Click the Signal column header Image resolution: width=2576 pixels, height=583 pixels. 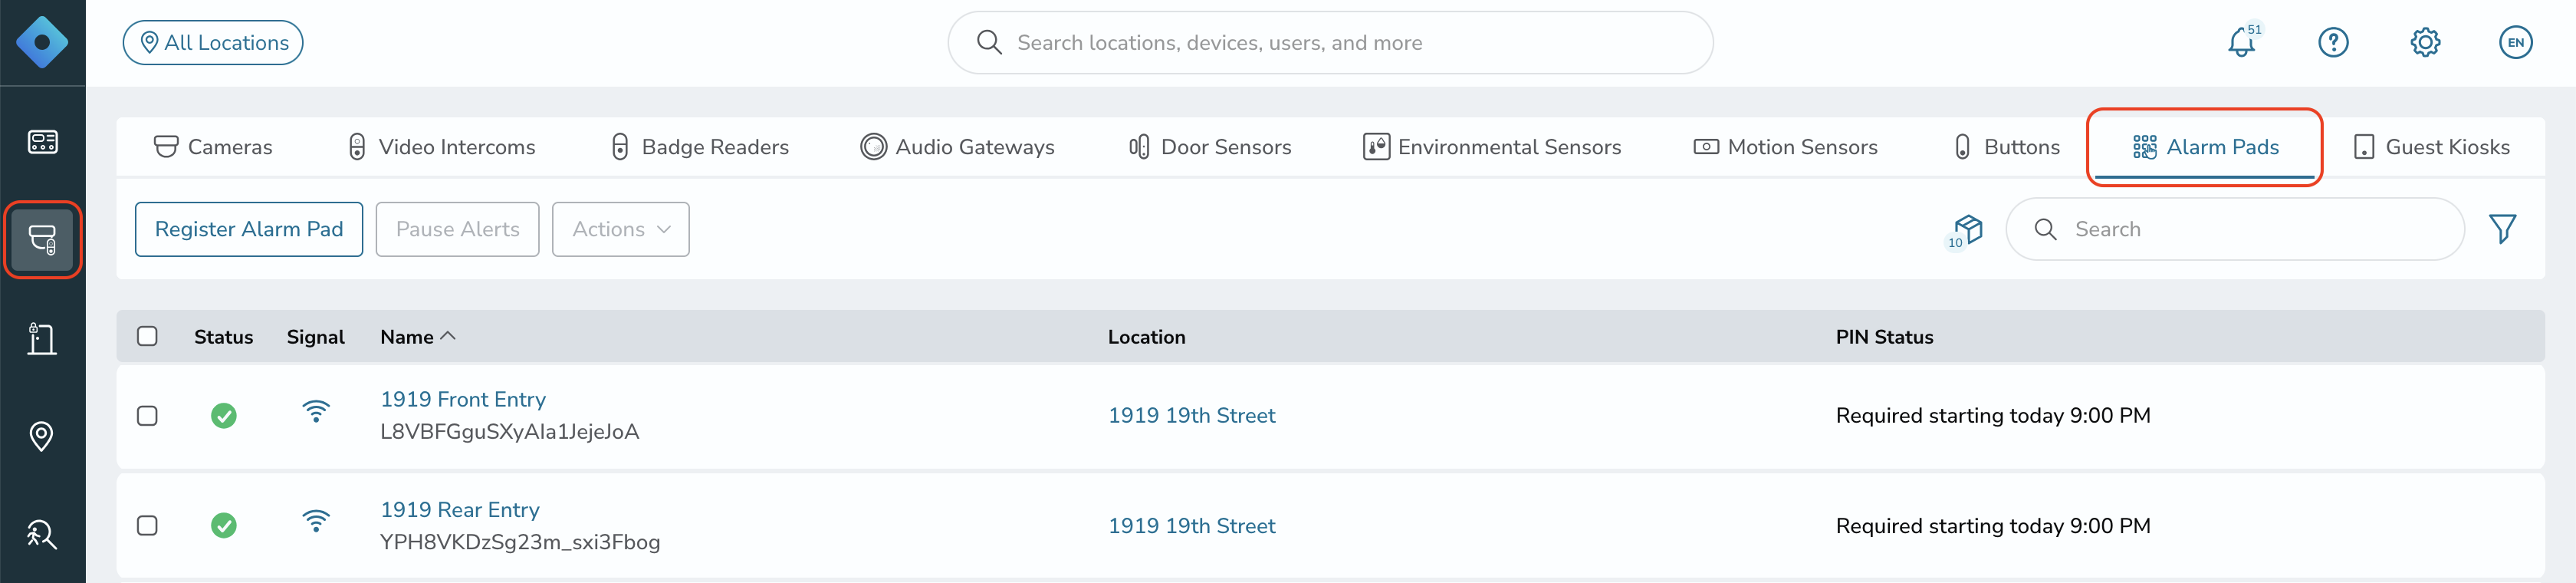click(x=316, y=337)
